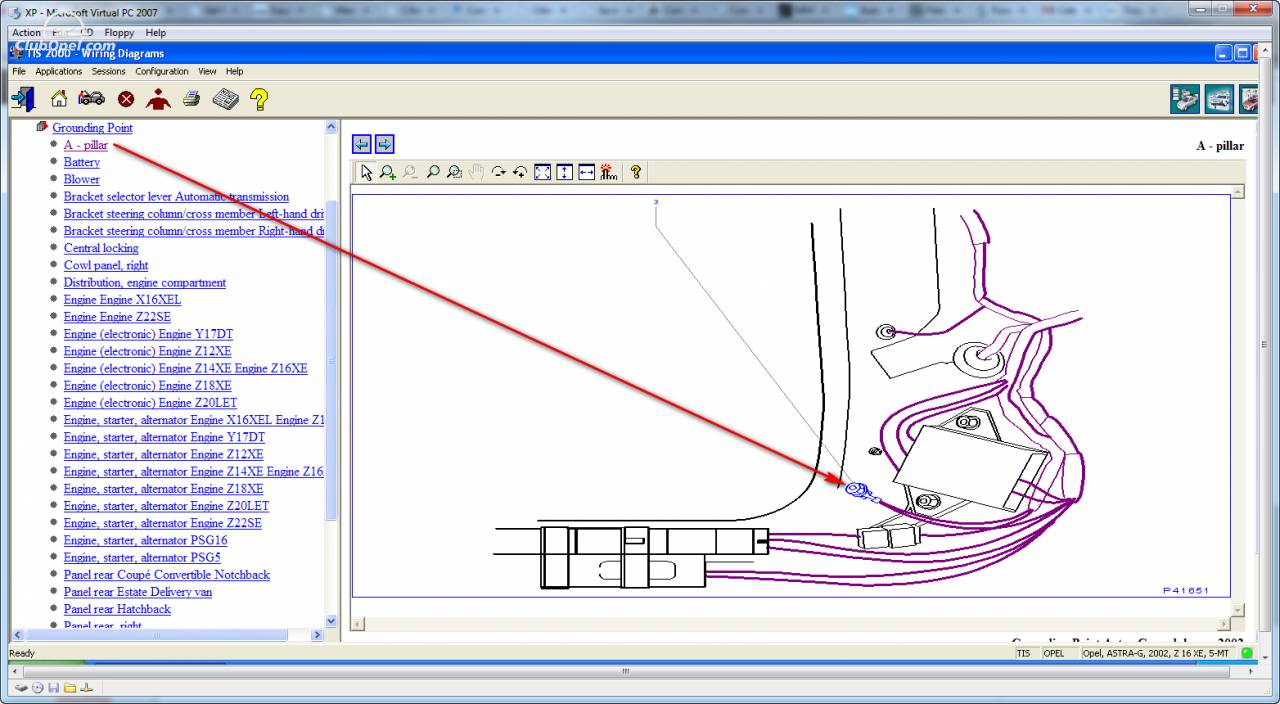Viewport: 1280px width, 704px height.
Task: Select the pointer arrow tool
Action: (366, 172)
